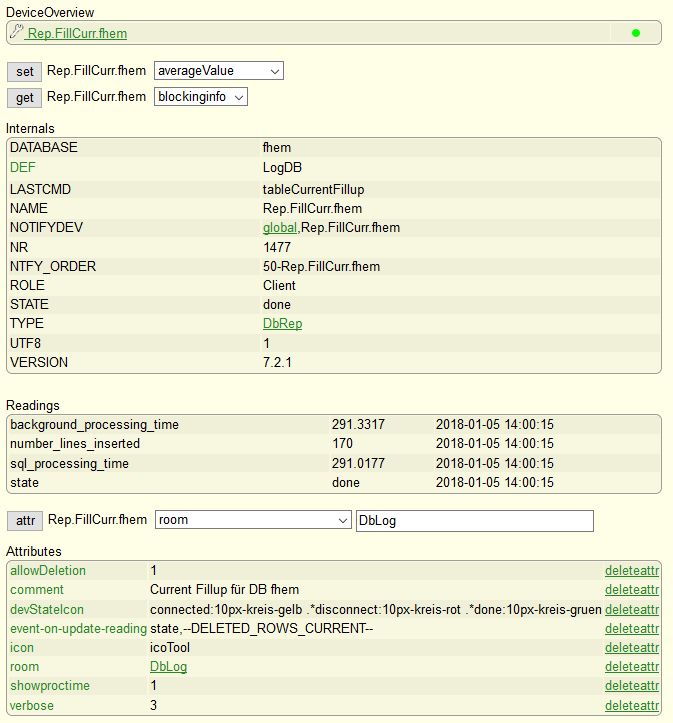Click the number_lines_inserted value 170
This screenshot has width=673, height=723.
342,444
